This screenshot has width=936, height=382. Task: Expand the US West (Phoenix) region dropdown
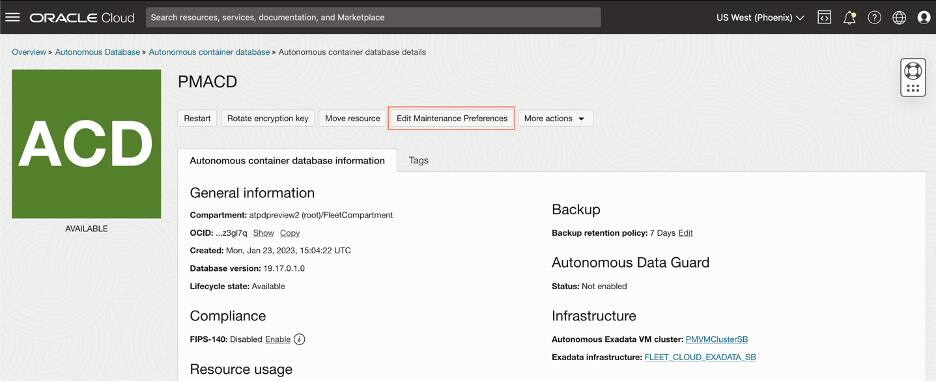760,17
